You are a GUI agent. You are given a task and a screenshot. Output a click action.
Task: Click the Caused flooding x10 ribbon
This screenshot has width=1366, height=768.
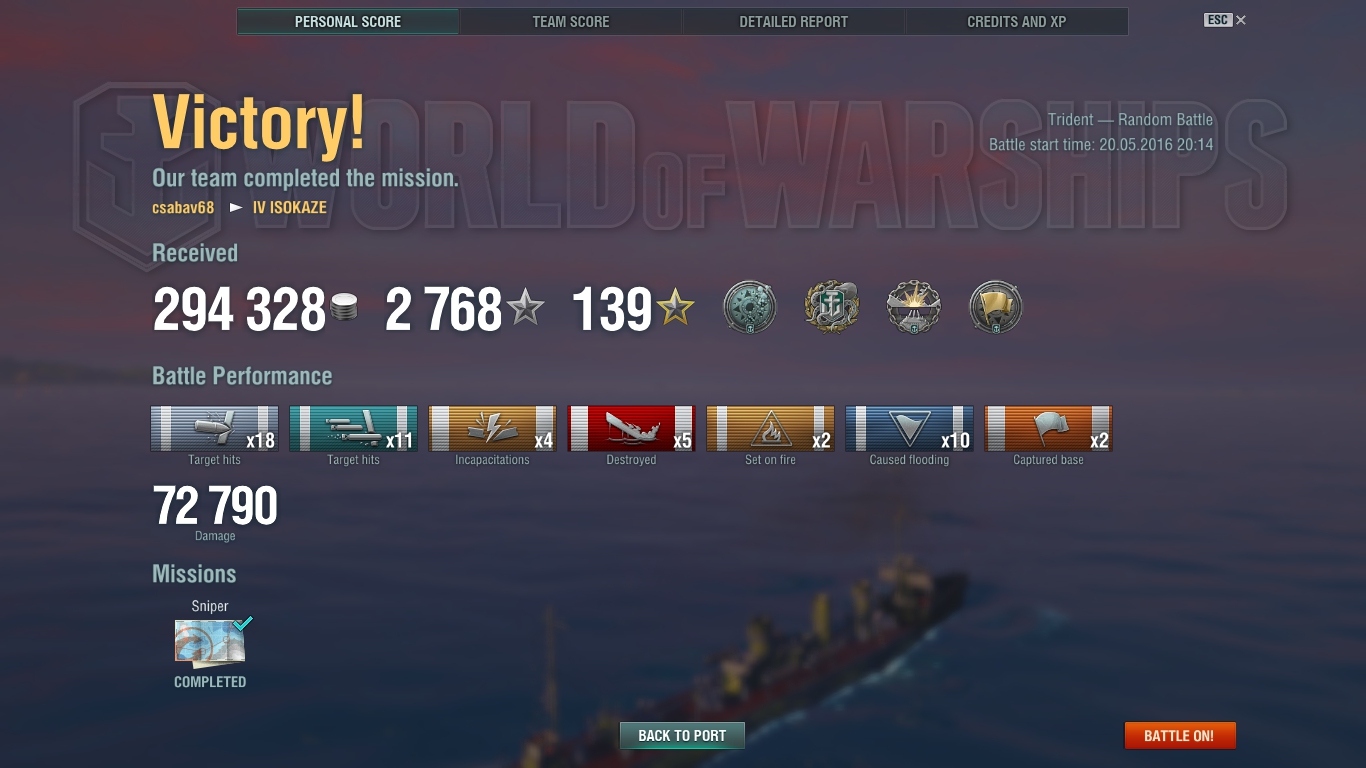point(910,429)
